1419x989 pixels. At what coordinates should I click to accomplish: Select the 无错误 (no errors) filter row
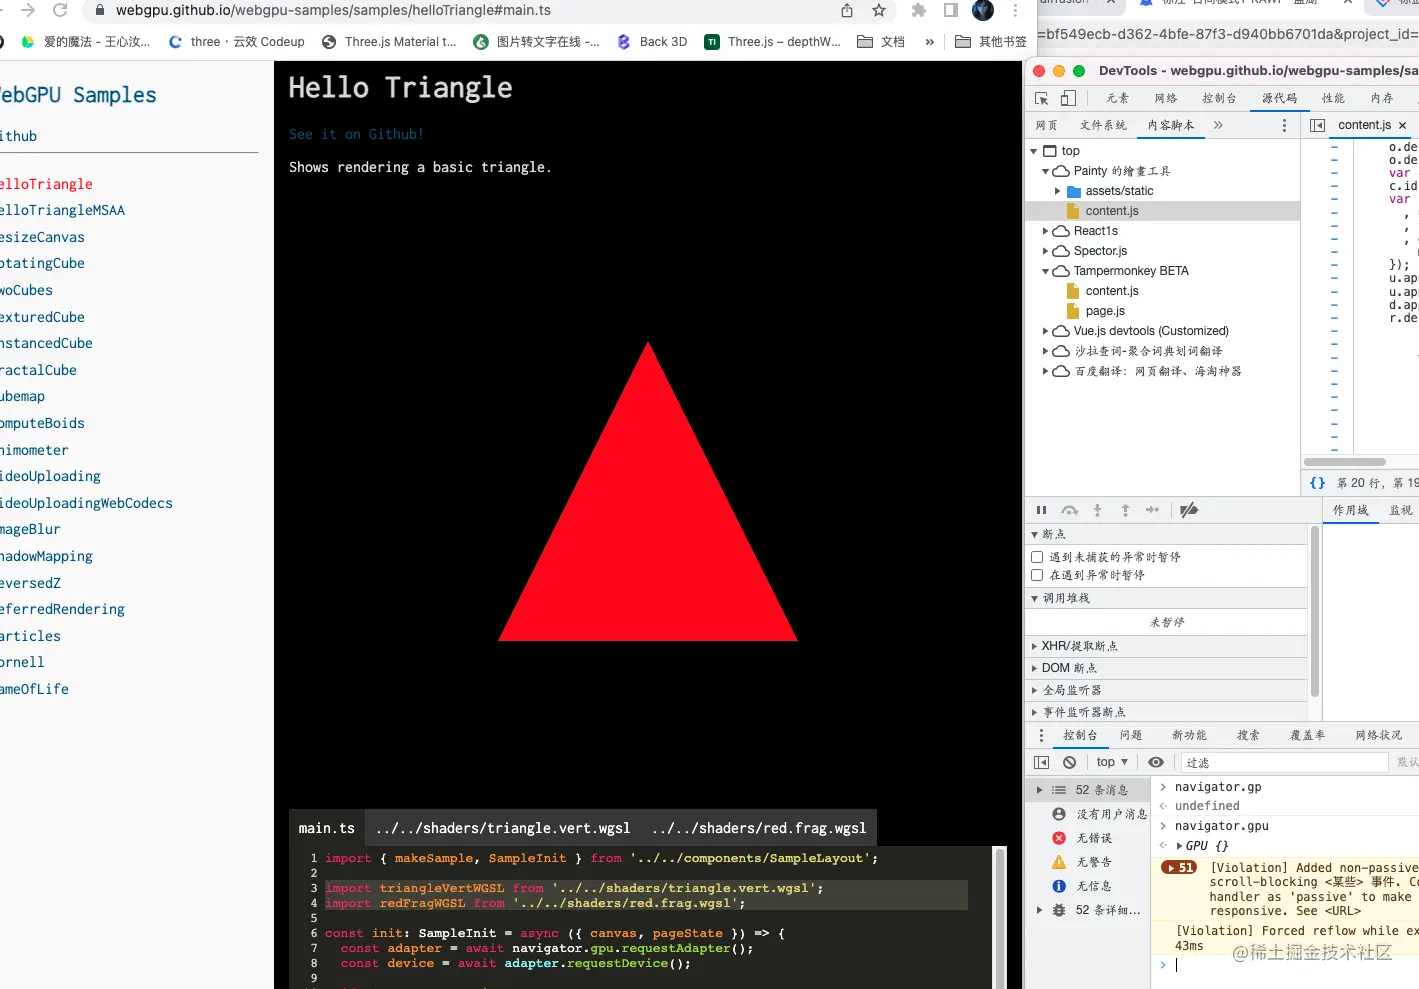pos(1090,838)
